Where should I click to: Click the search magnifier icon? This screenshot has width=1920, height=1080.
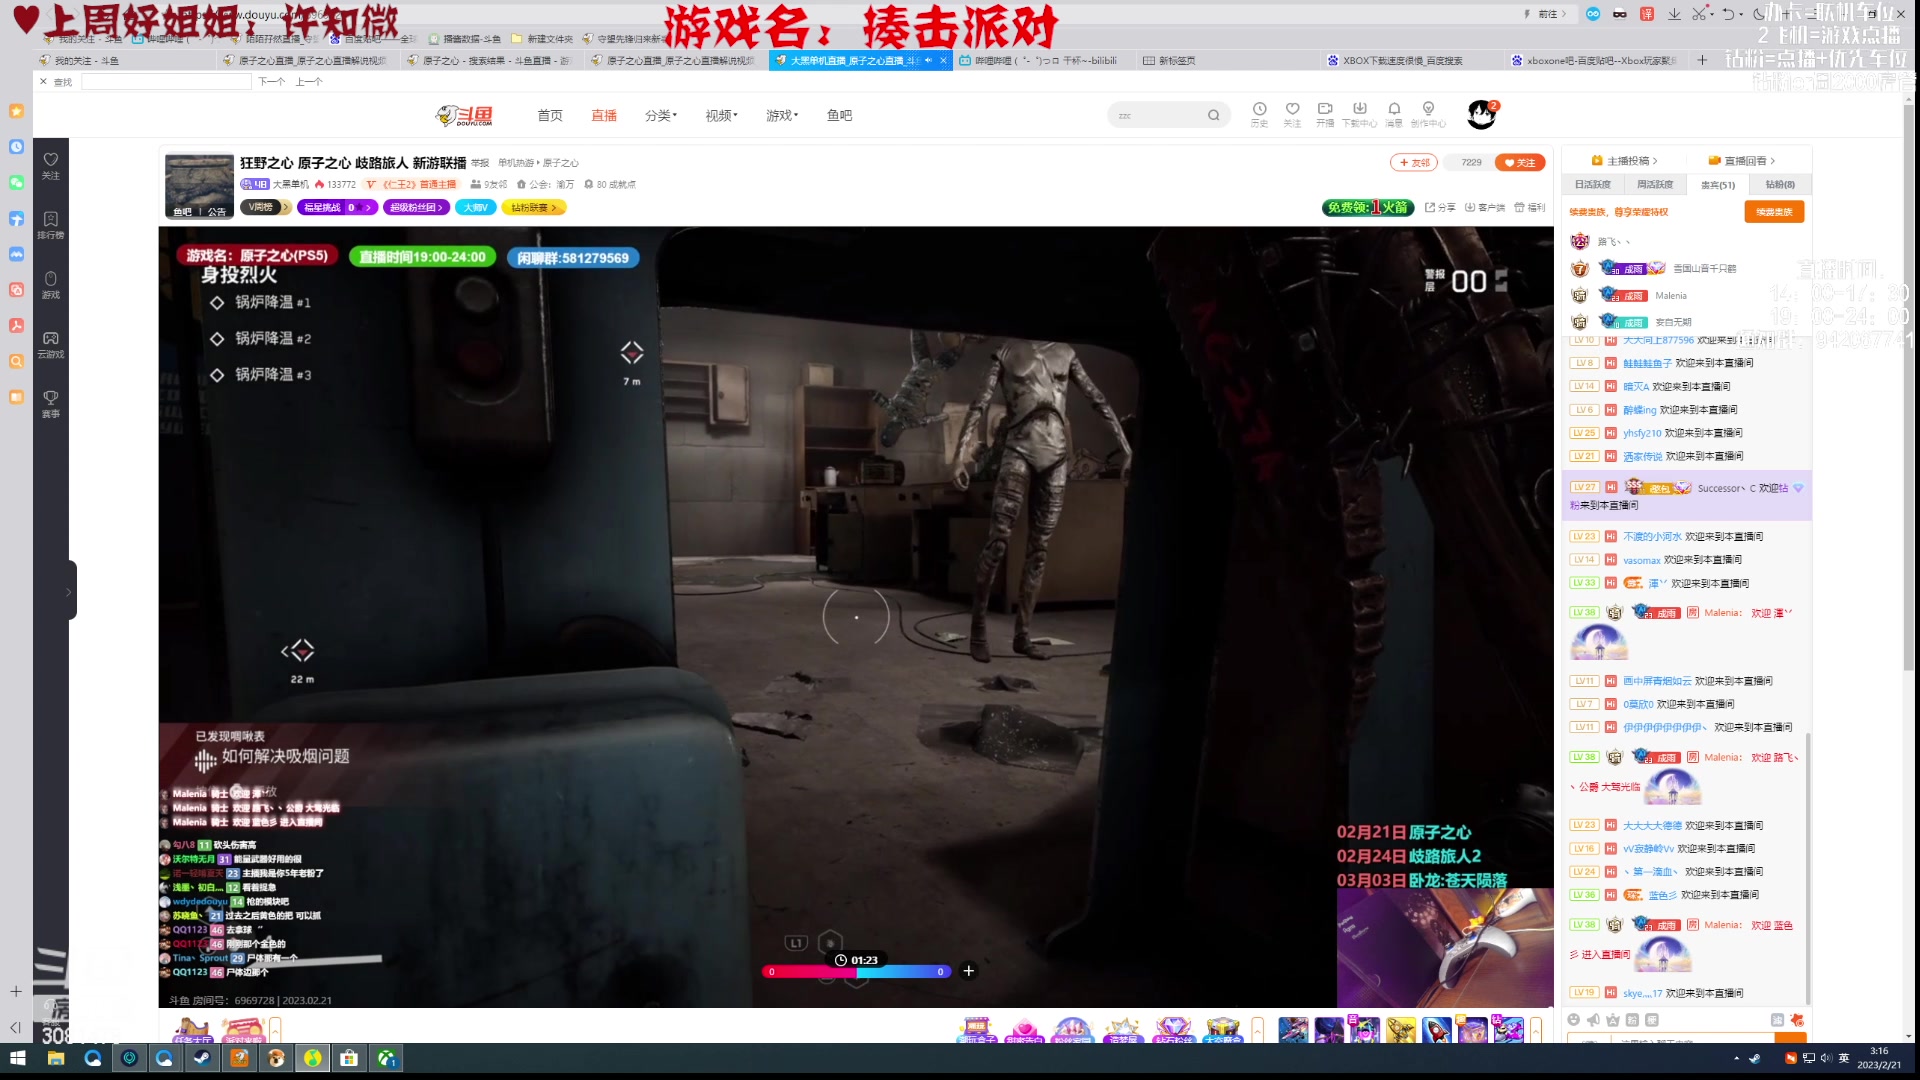pos(1213,116)
